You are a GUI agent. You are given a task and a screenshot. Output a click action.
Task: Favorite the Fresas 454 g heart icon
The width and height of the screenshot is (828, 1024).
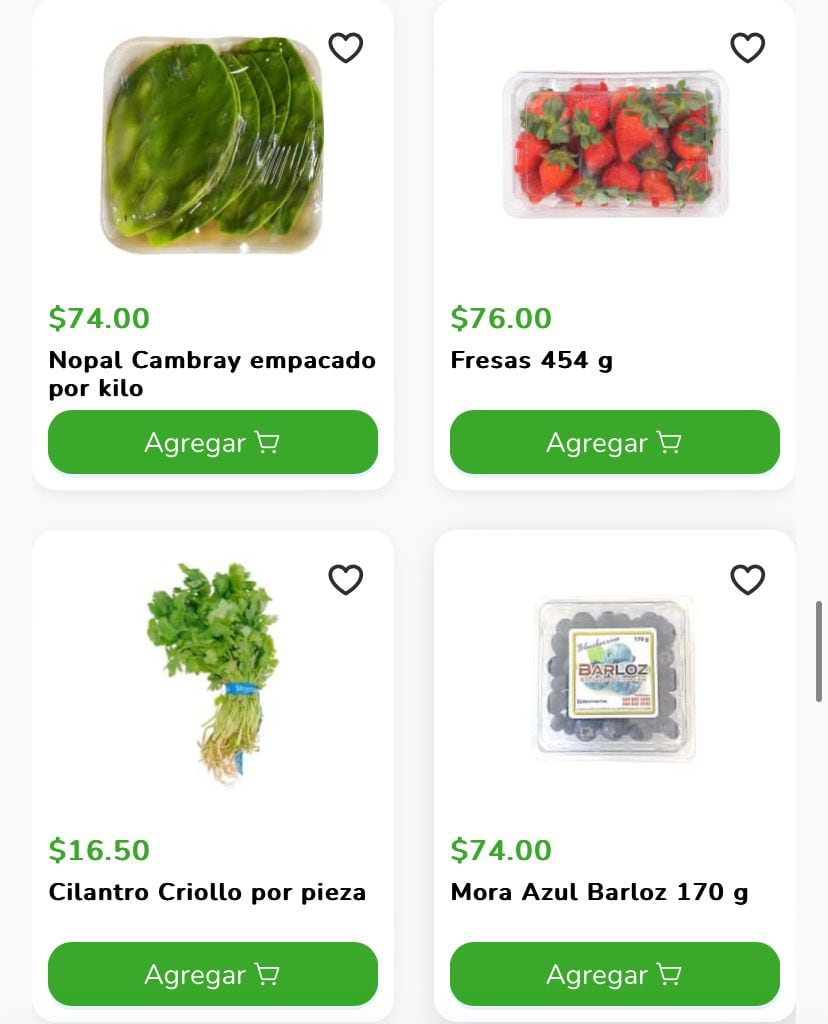(747, 47)
